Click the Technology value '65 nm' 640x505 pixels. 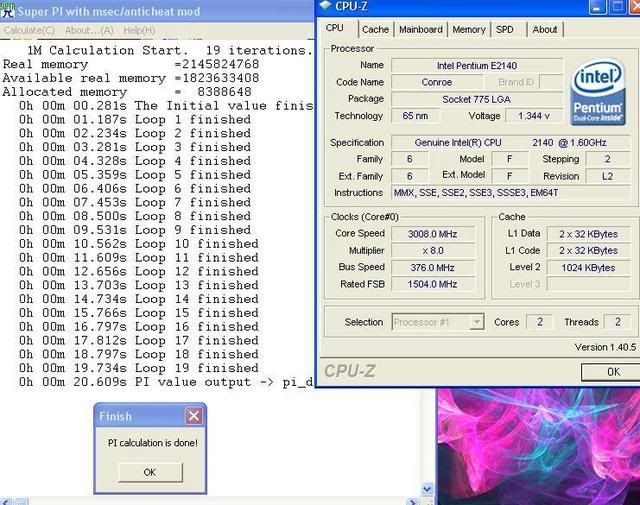[415, 116]
